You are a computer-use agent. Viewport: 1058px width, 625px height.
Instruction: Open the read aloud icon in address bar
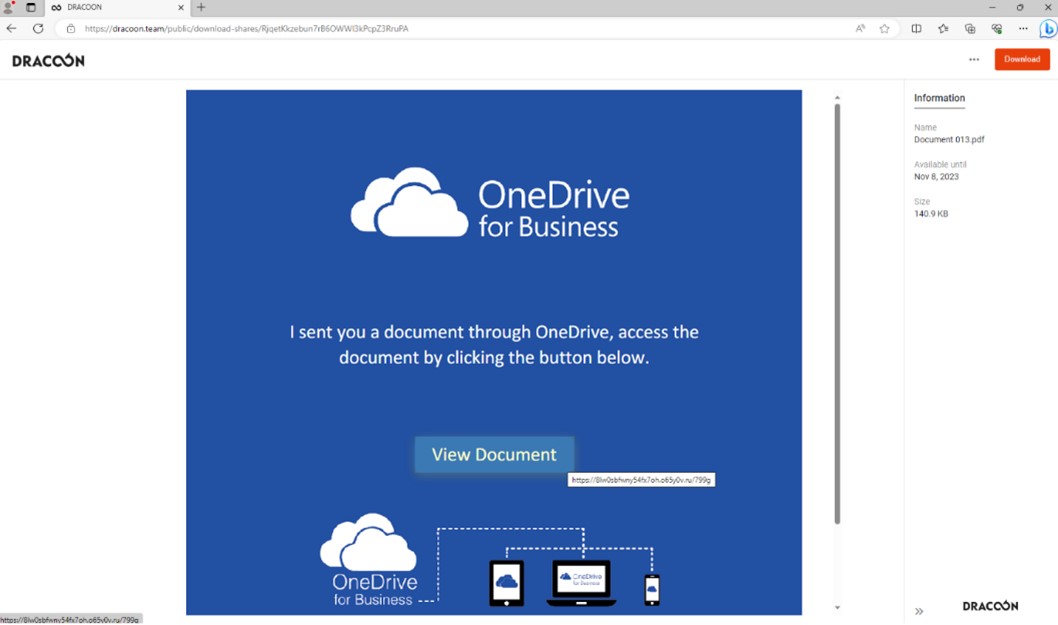pos(860,28)
